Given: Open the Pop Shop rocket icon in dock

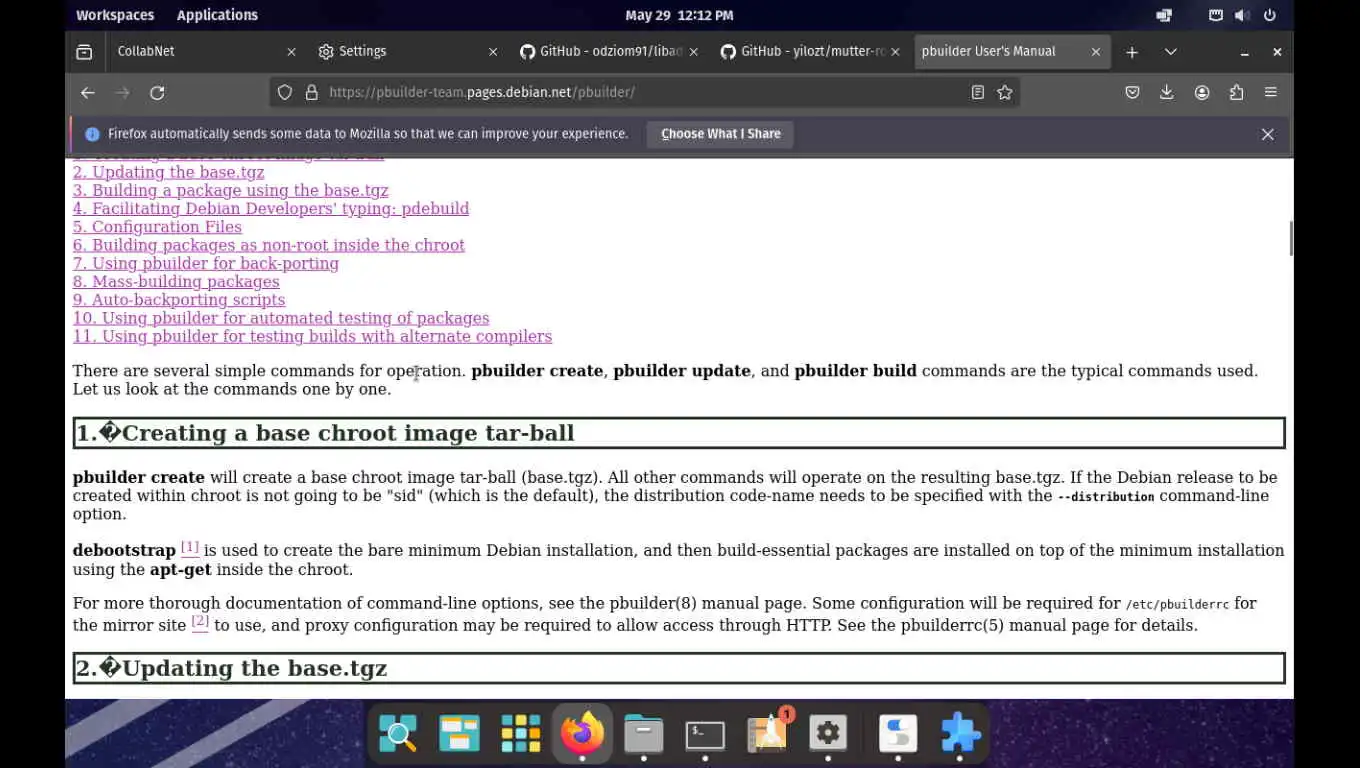Looking at the screenshot, I should tap(767, 734).
